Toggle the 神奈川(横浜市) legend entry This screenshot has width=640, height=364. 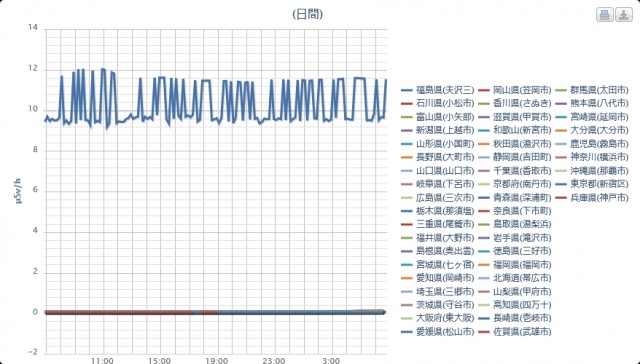[x=592, y=158]
